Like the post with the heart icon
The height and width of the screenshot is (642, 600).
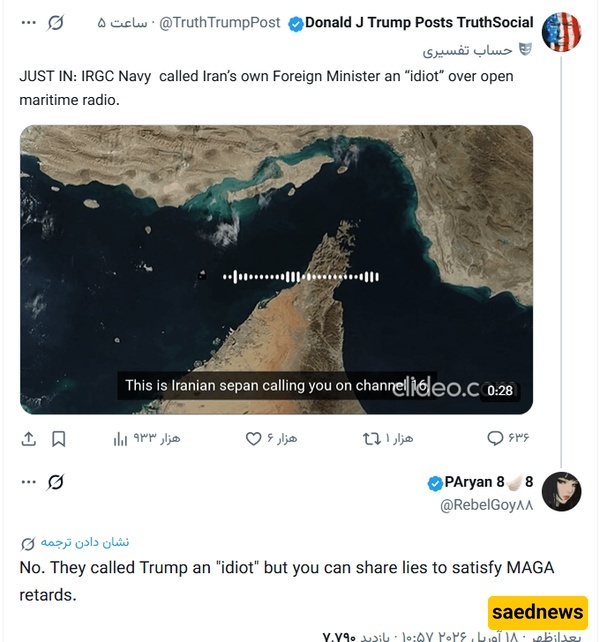click(x=253, y=439)
